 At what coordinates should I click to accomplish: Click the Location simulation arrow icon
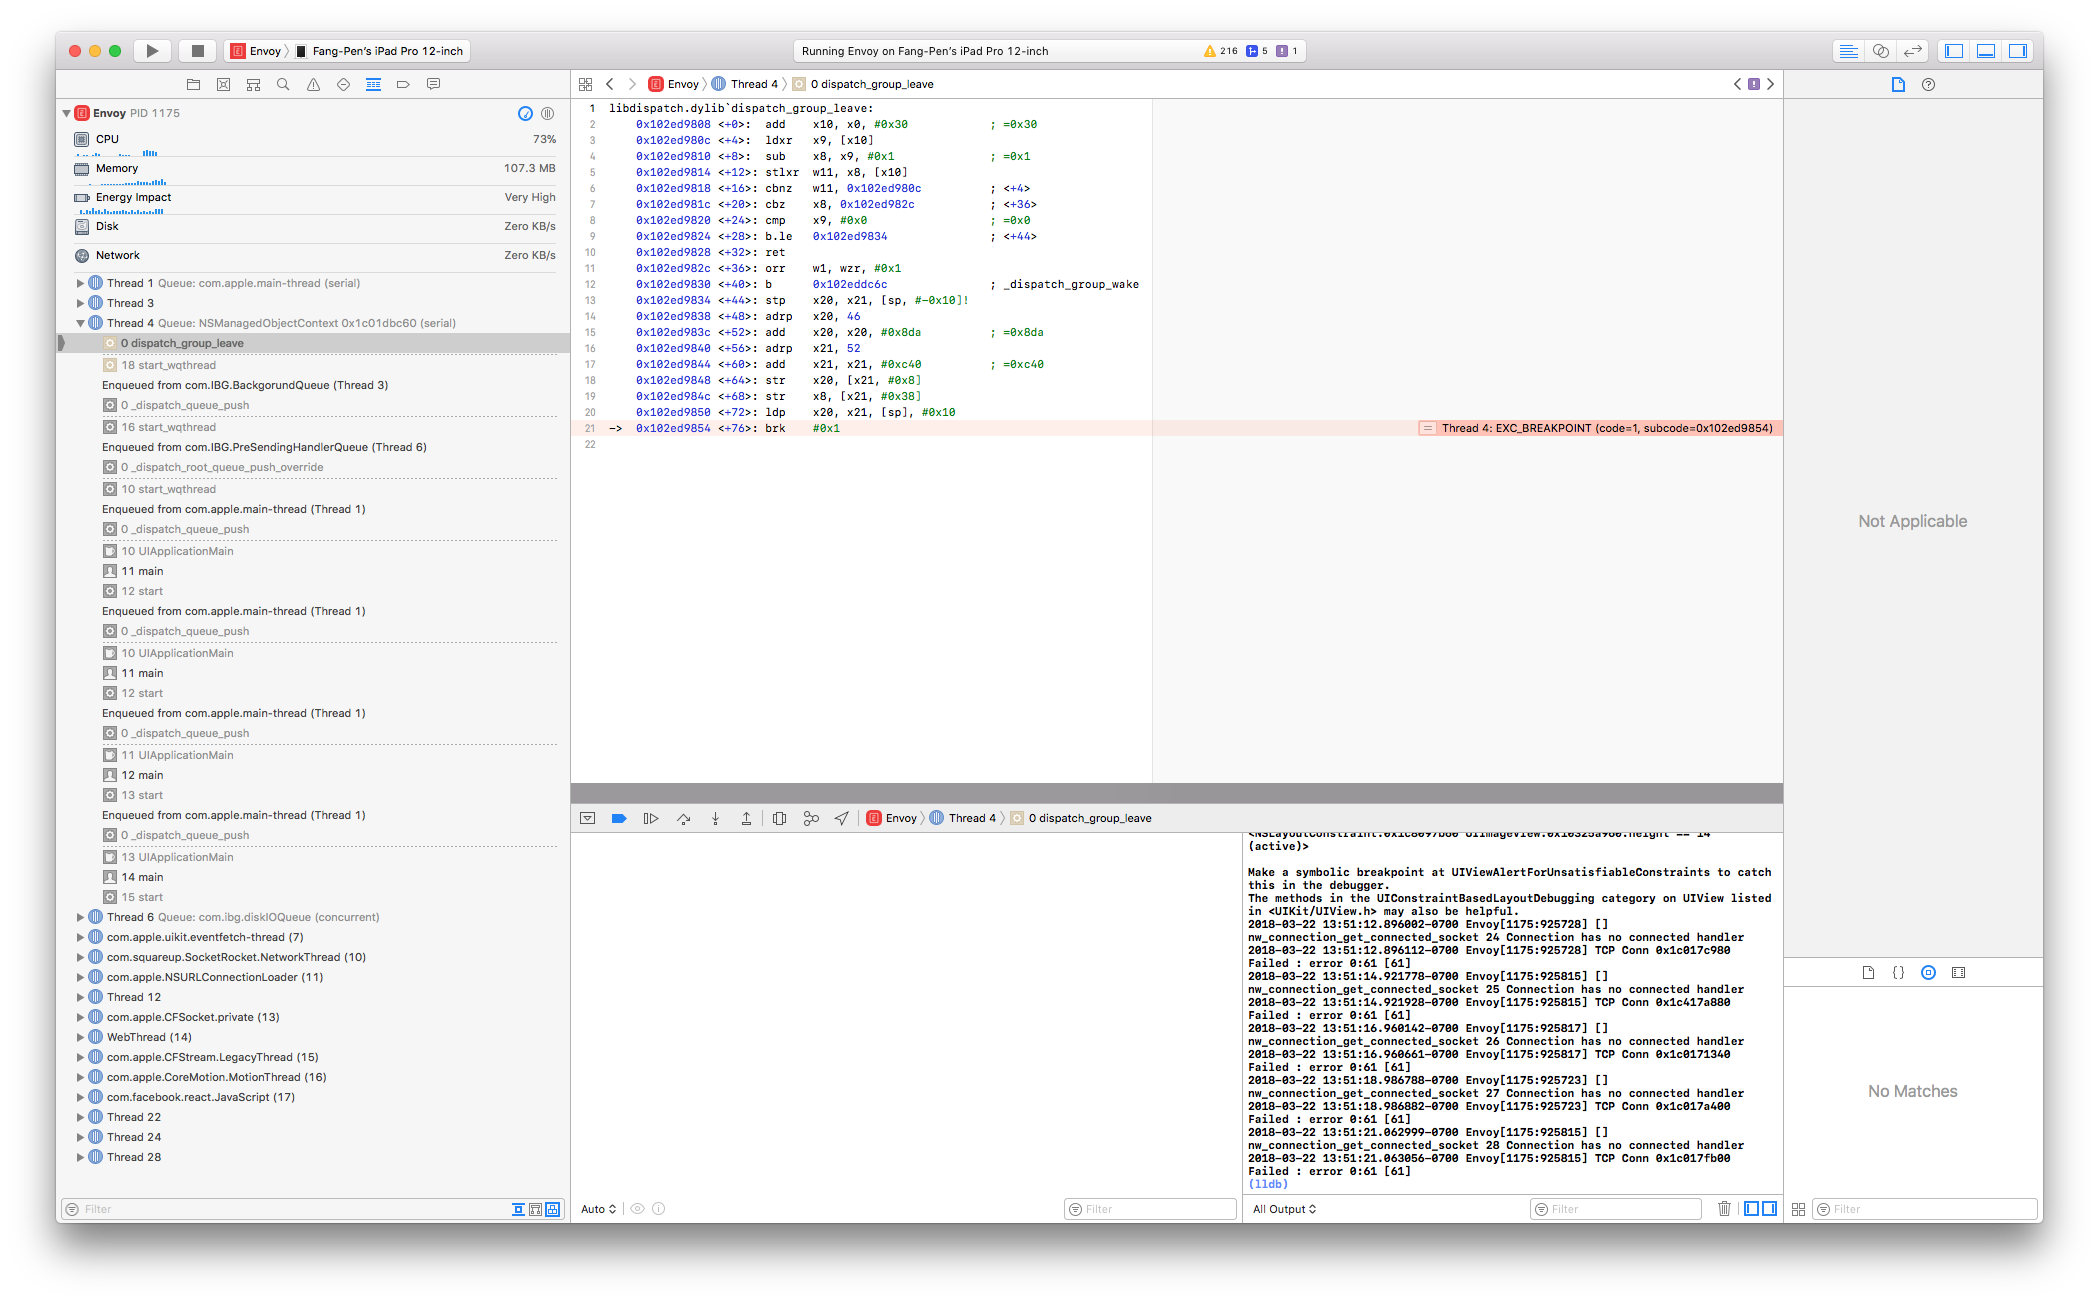[841, 818]
